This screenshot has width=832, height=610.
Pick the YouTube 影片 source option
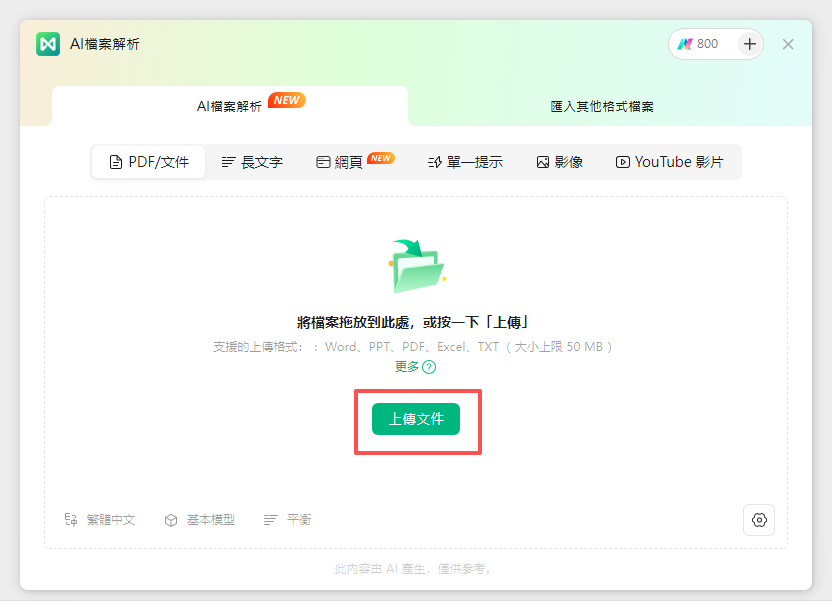pyautogui.click(x=669, y=162)
